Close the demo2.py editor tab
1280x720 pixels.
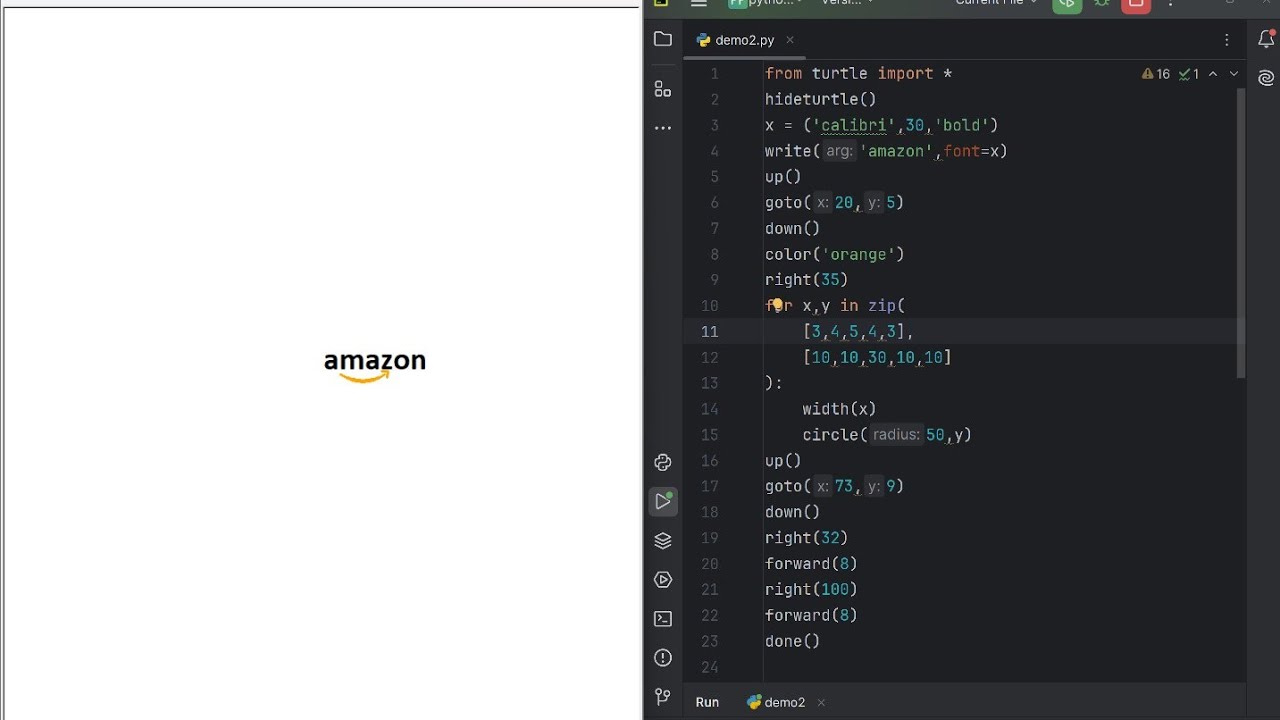point(789,40)
